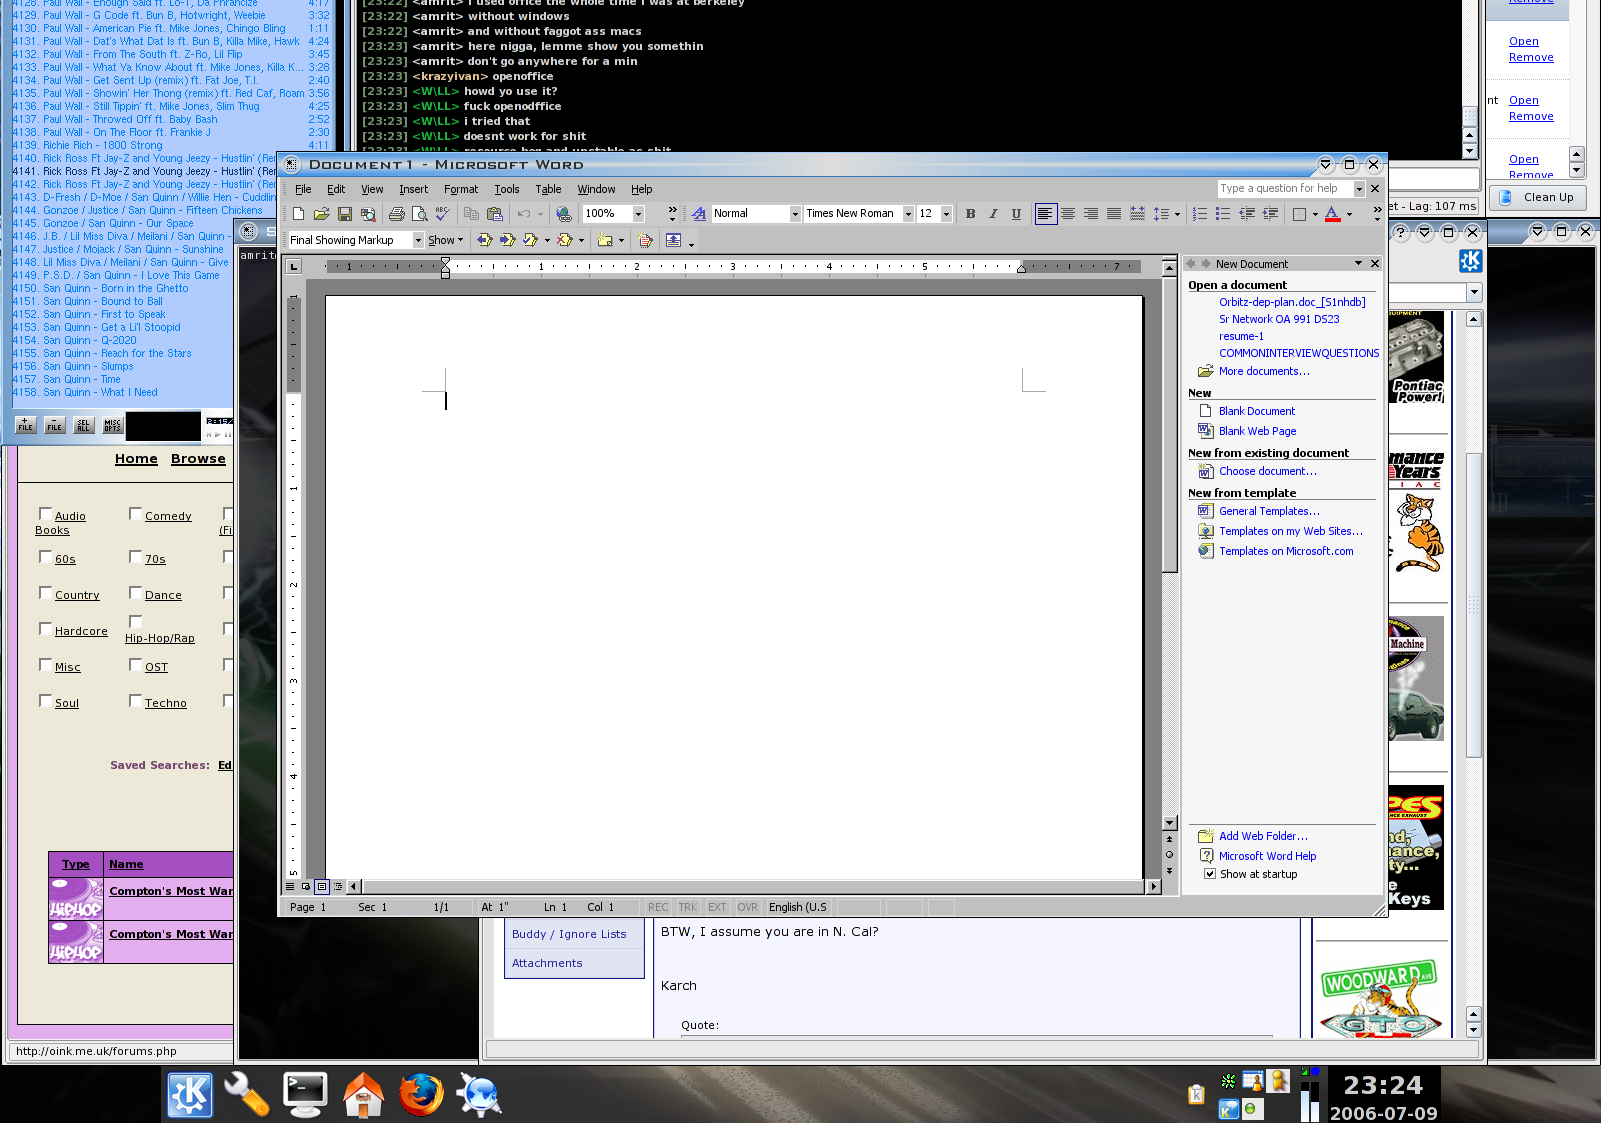Open font color dropdown arrow

click(x=1349, y=214)
